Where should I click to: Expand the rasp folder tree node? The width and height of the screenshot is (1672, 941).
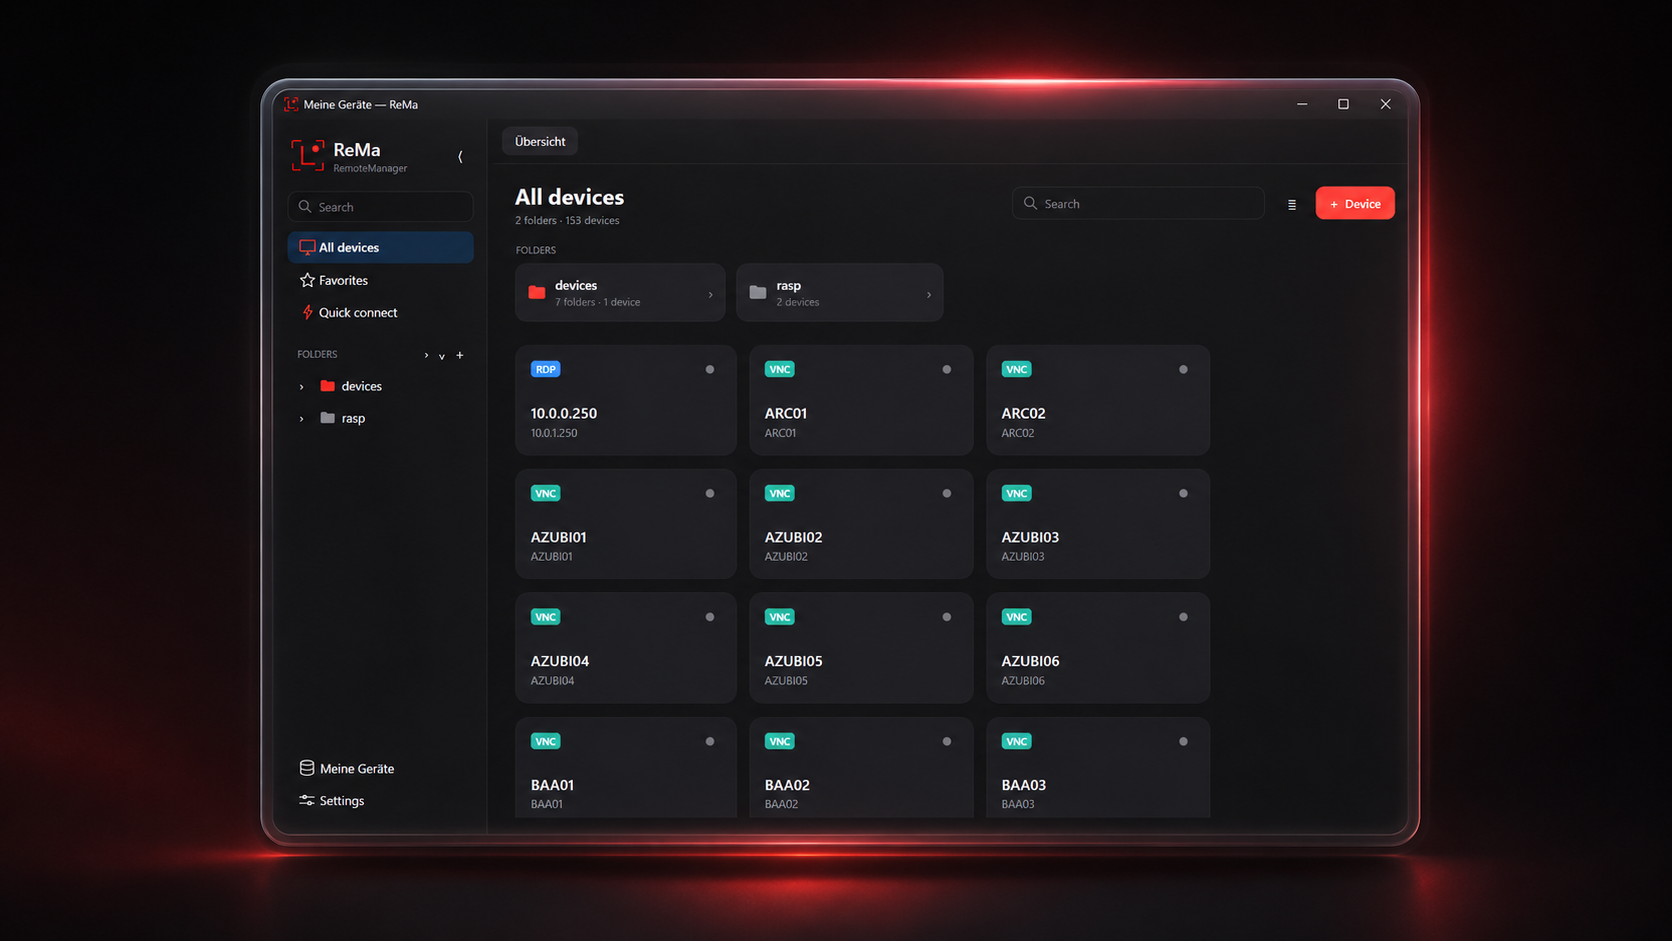click(302, 419)
